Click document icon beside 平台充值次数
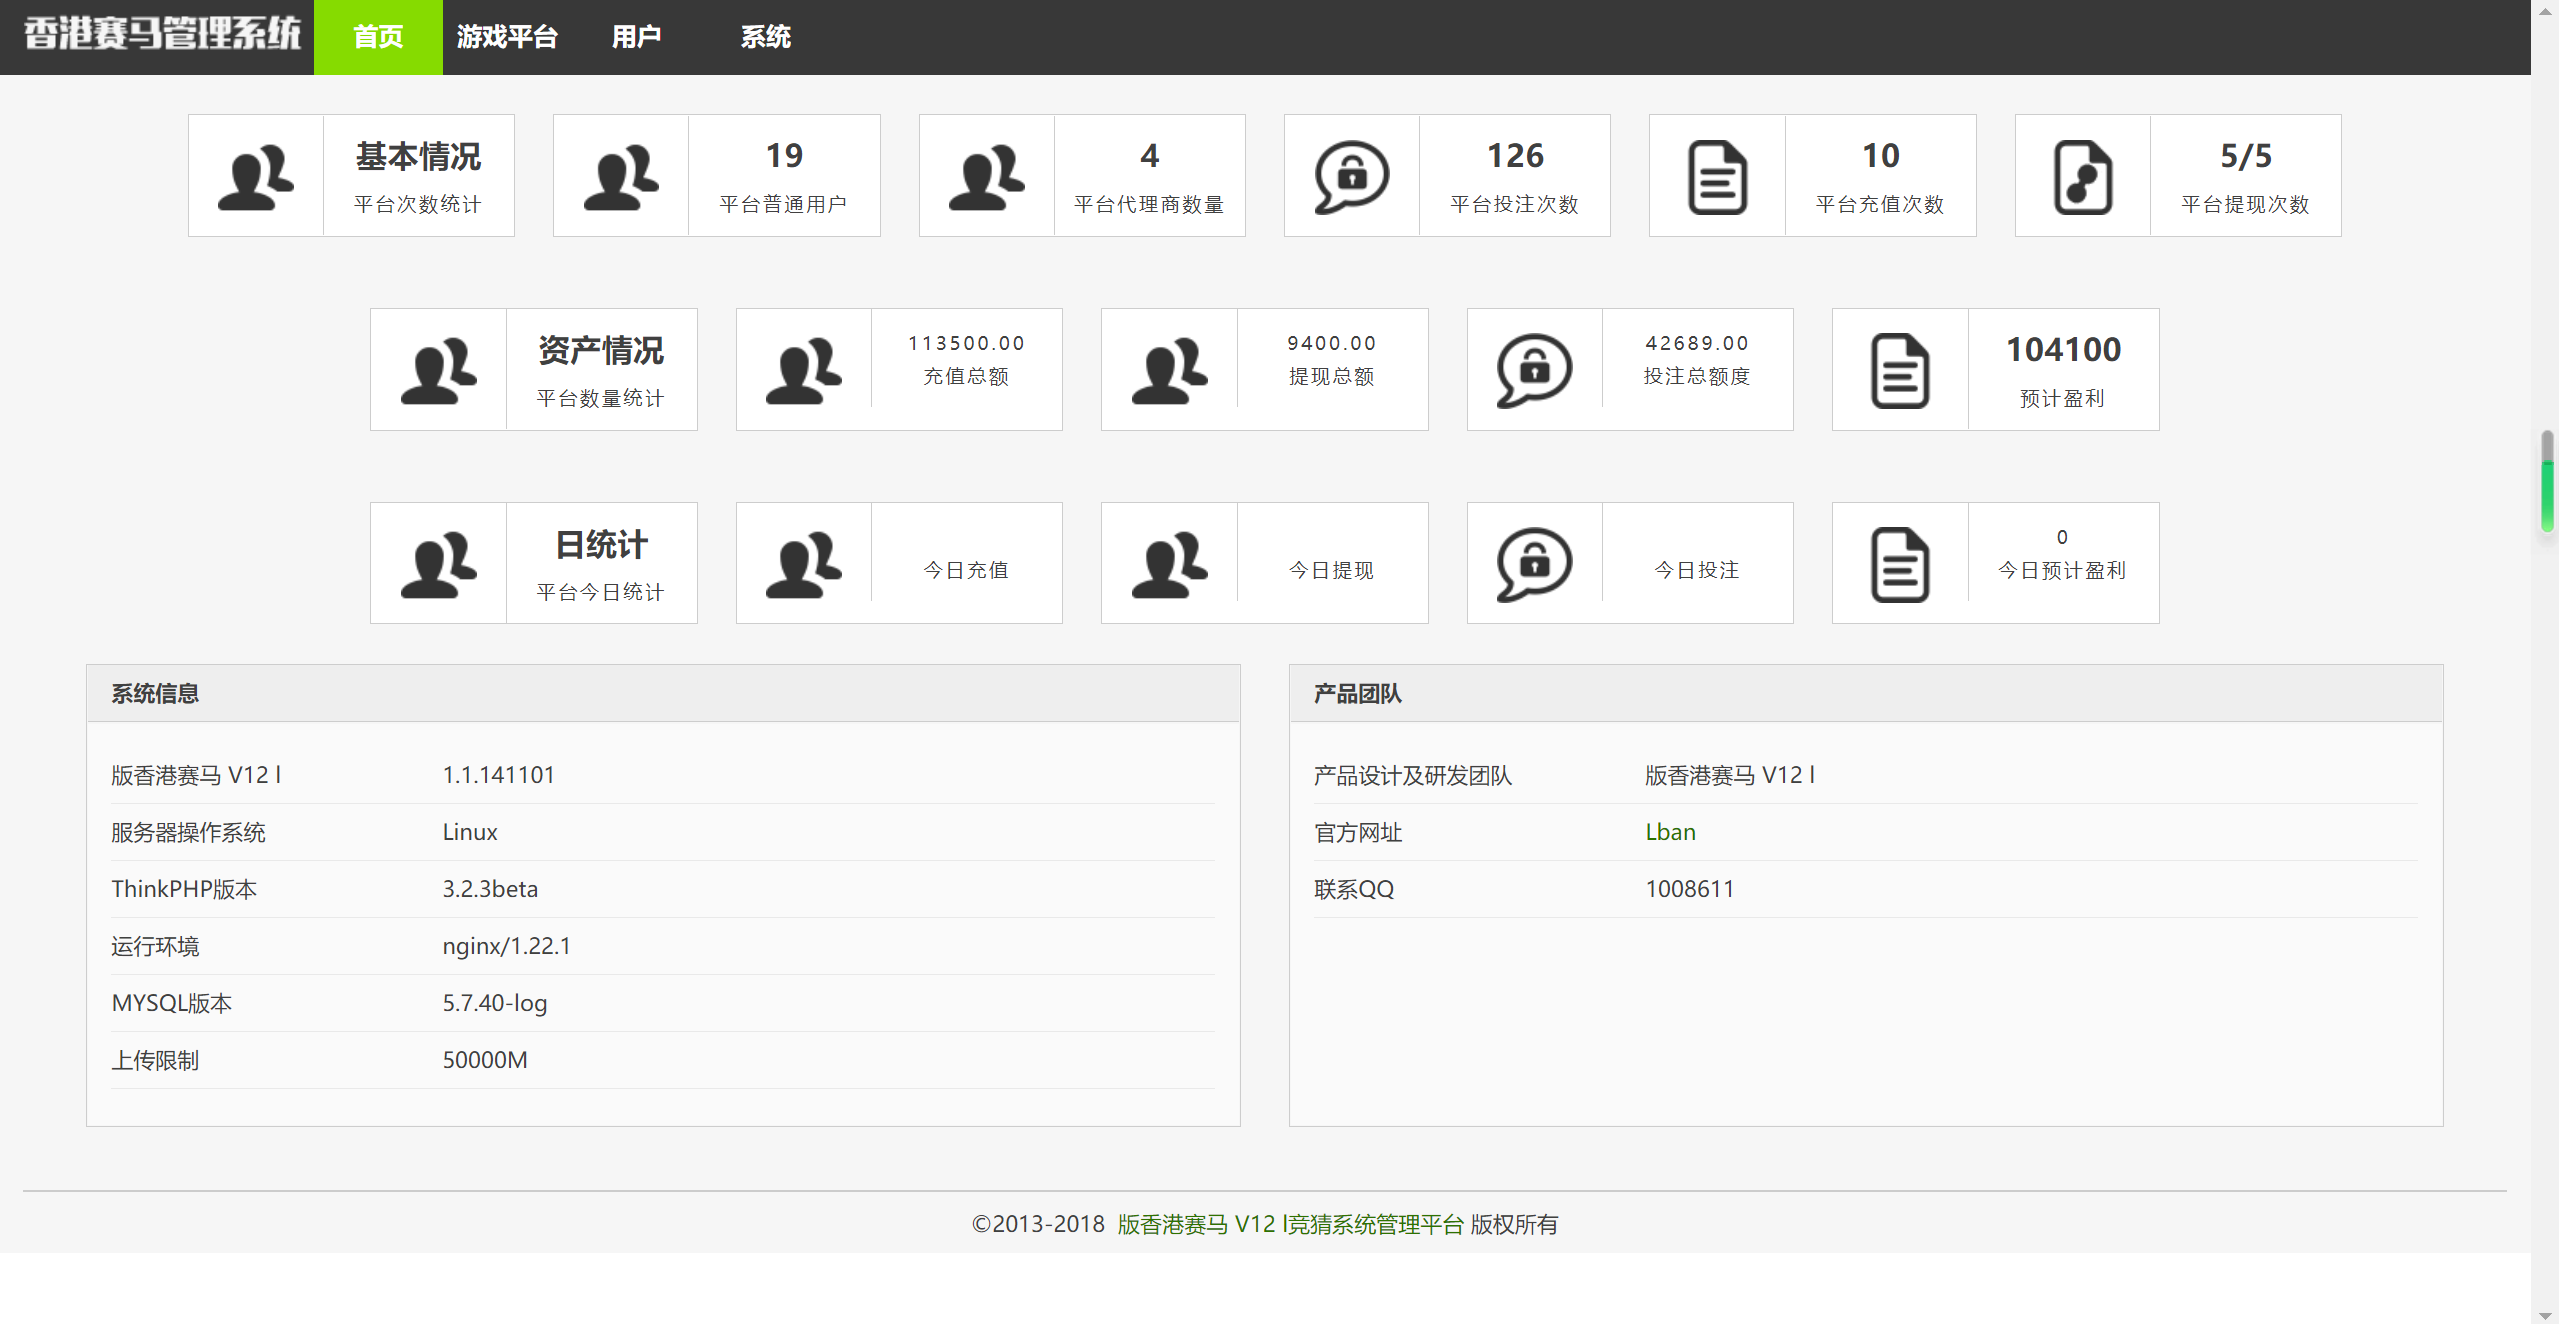This screenshot has height=1324, width=2559. (x=1717, y=176)
